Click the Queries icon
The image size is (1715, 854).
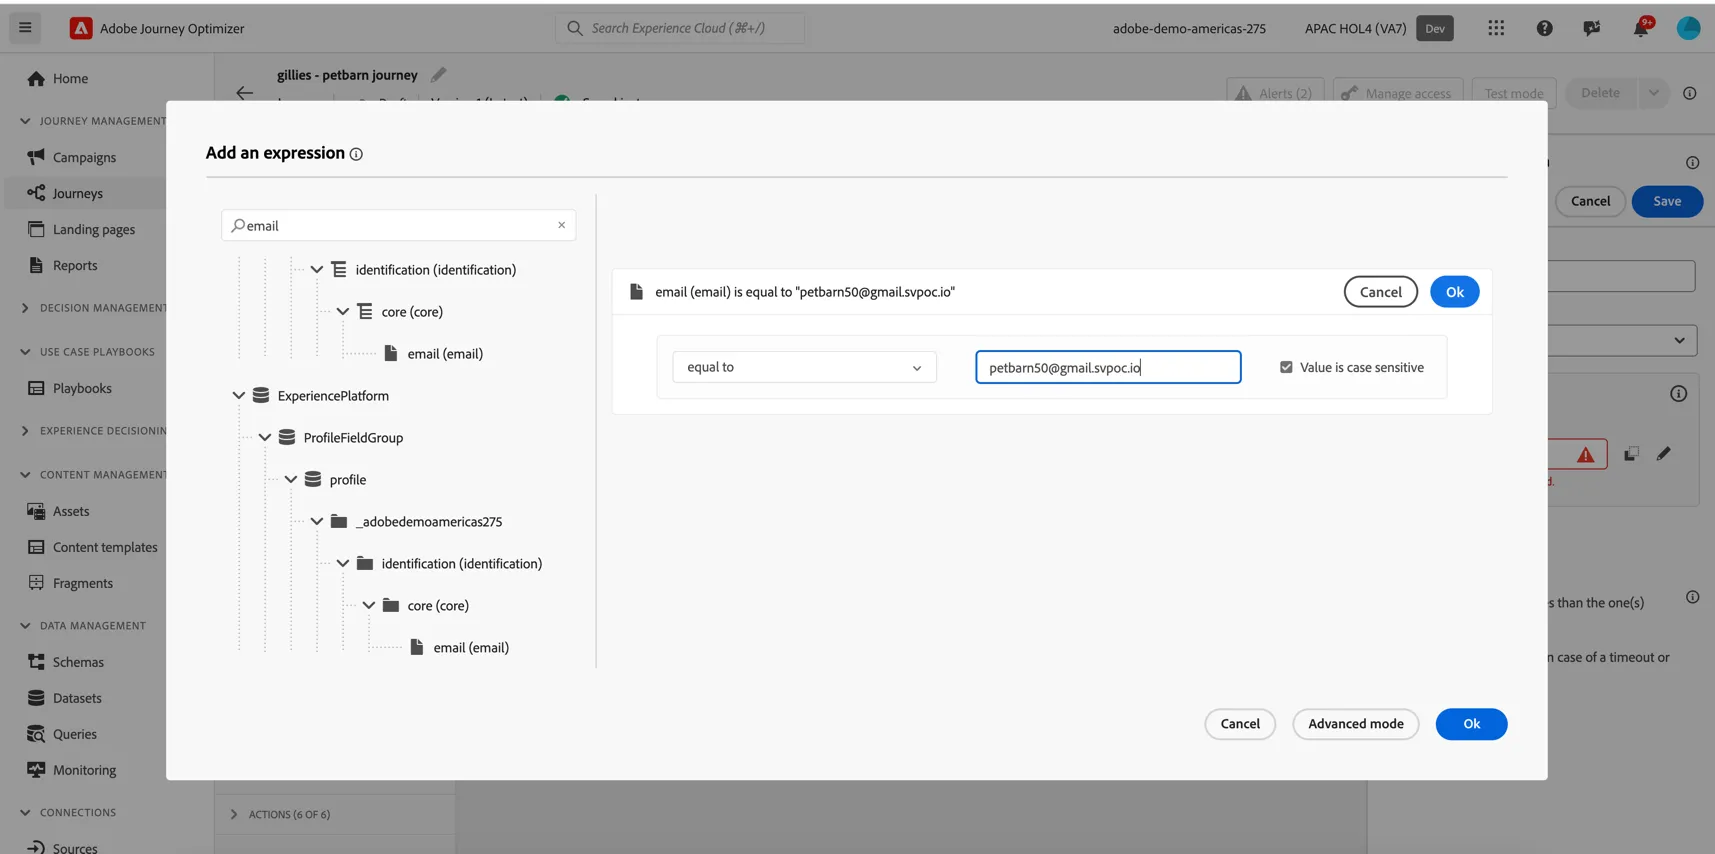click(36, 734)
